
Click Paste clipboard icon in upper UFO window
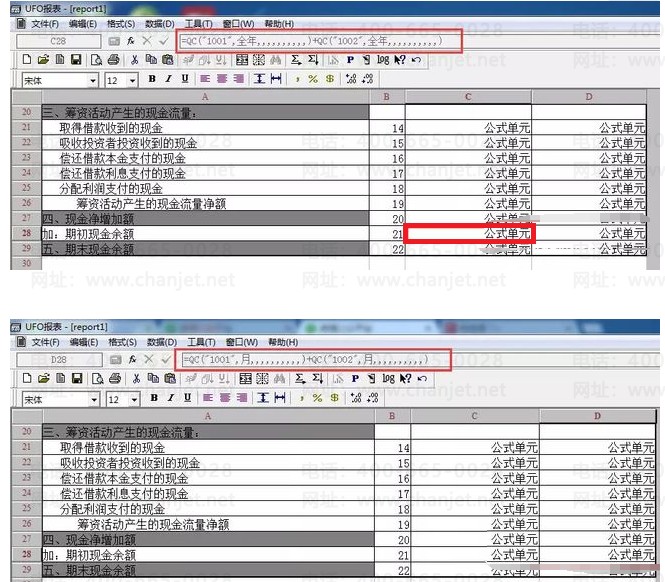pyautogui.click(x=168, y=60)
